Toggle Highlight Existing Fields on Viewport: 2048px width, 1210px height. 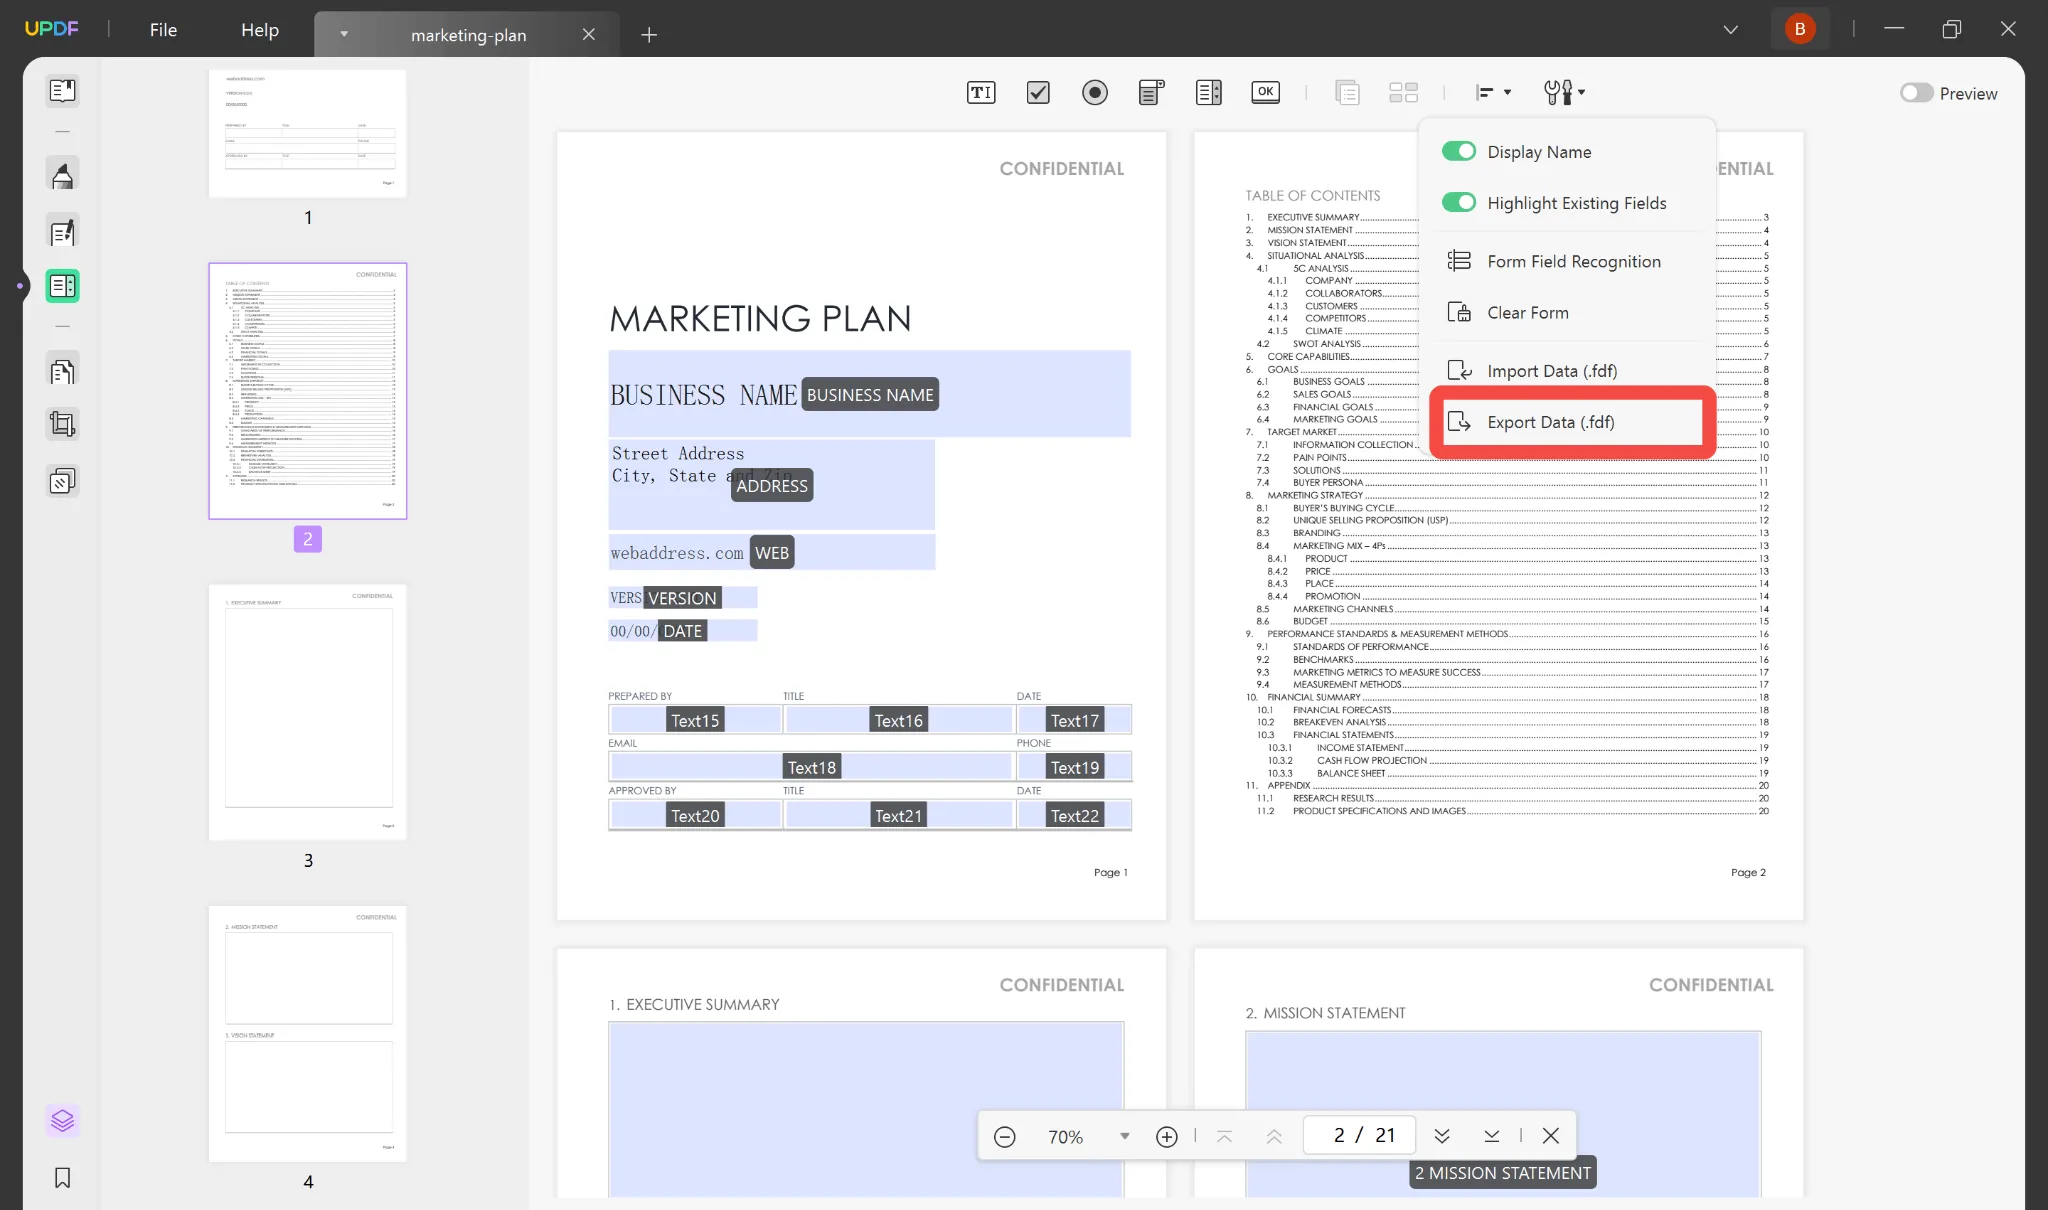coord(1458,202)
